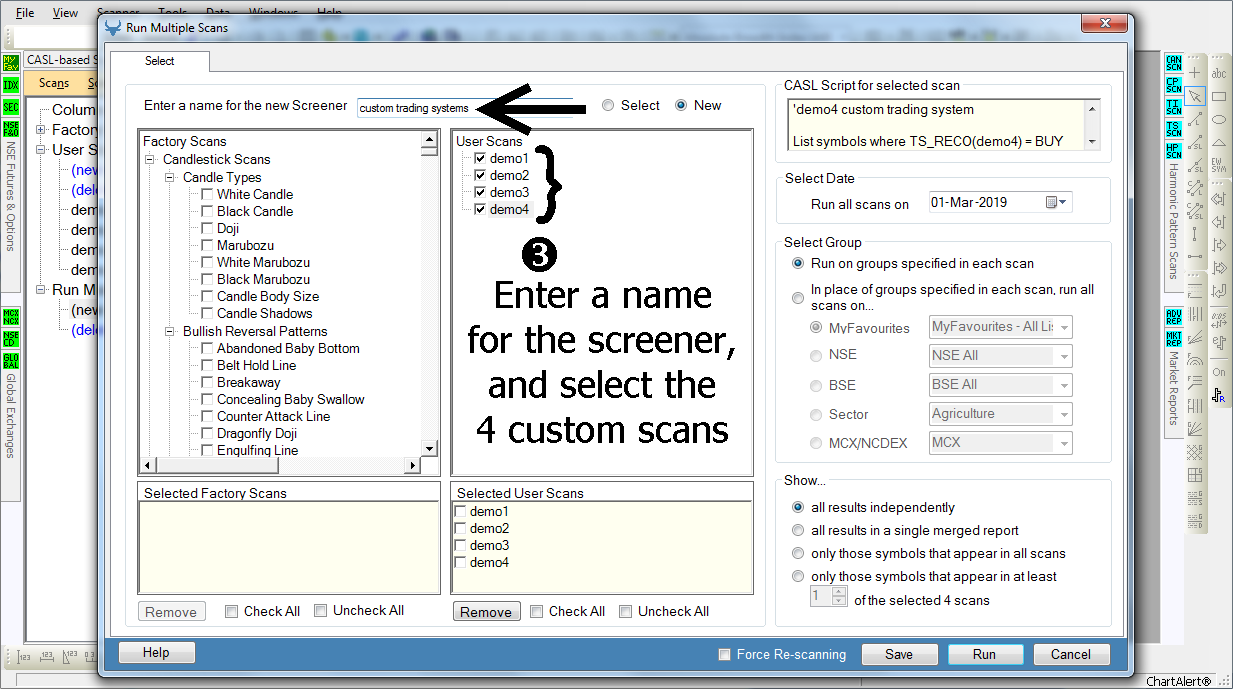Image resolution: width=1233 pixels, height=689 pixels.
Task: Collapse the Candle Types tree node
Action: [170, 177]
